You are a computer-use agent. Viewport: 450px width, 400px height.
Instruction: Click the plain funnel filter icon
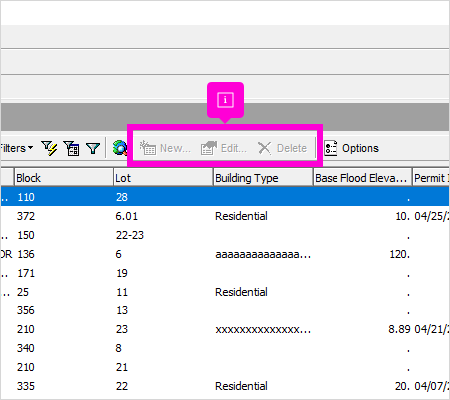coord(93,148)
